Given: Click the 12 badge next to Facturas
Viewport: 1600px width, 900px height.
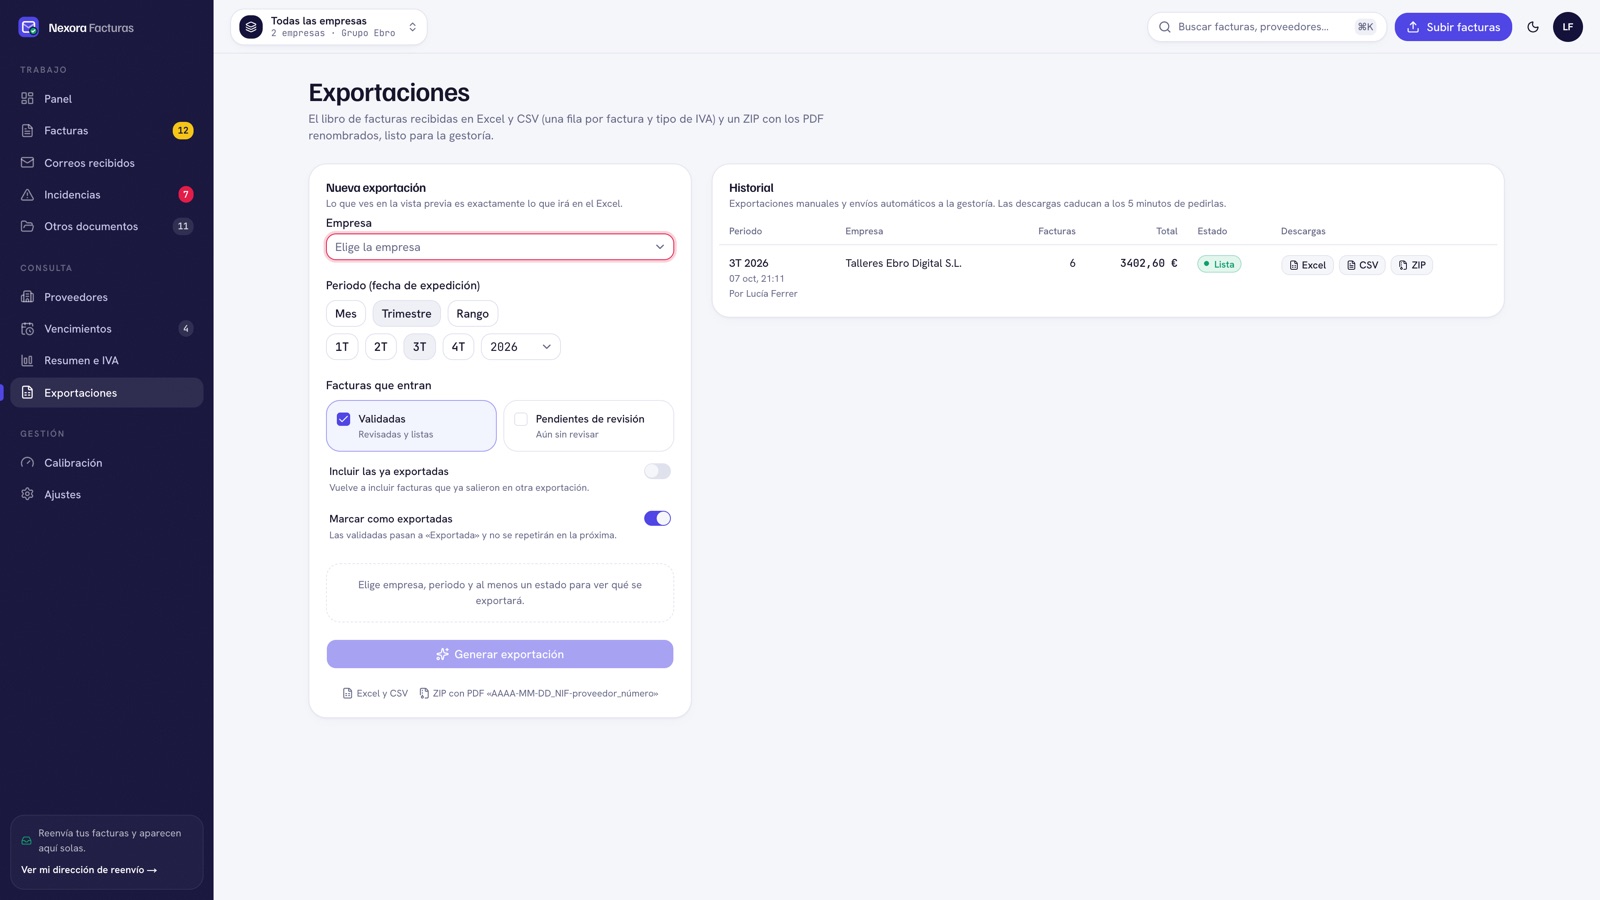Looking at the screenshot, I should tap(183, 131).
